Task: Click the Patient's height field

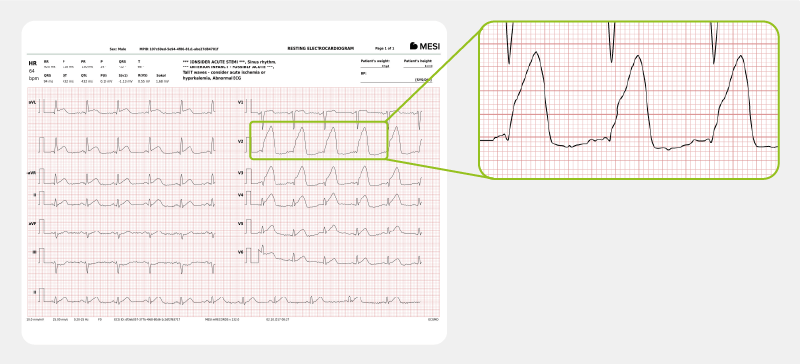Action: click(x=417, y=63)
